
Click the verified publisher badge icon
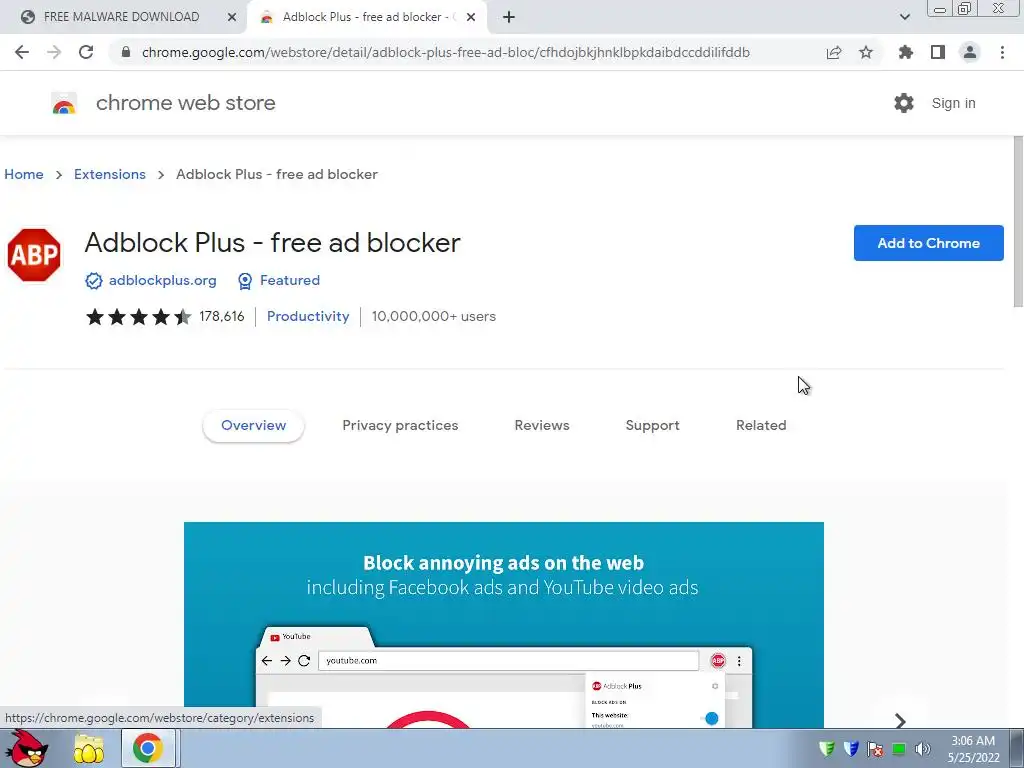pyautogui.click(x=94, y=281)
